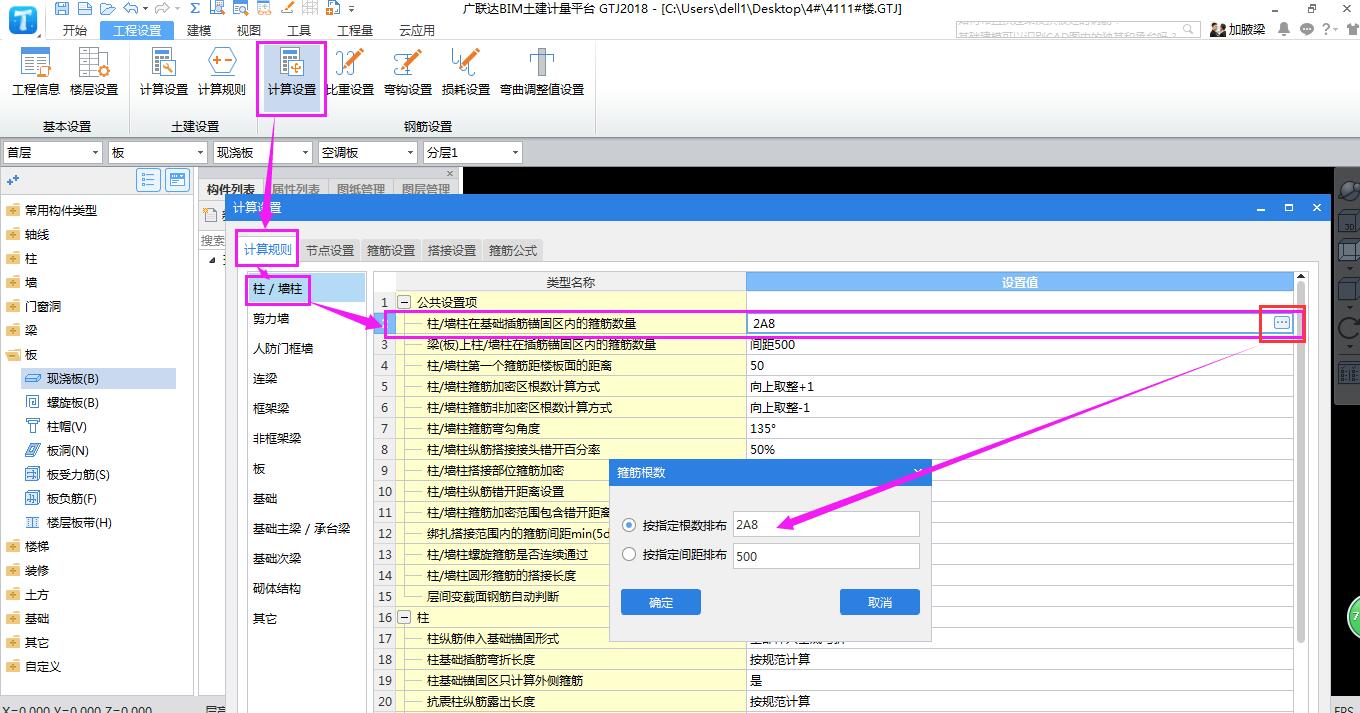Click the ellipsis button in 2A8 row

click(1282, 323)
